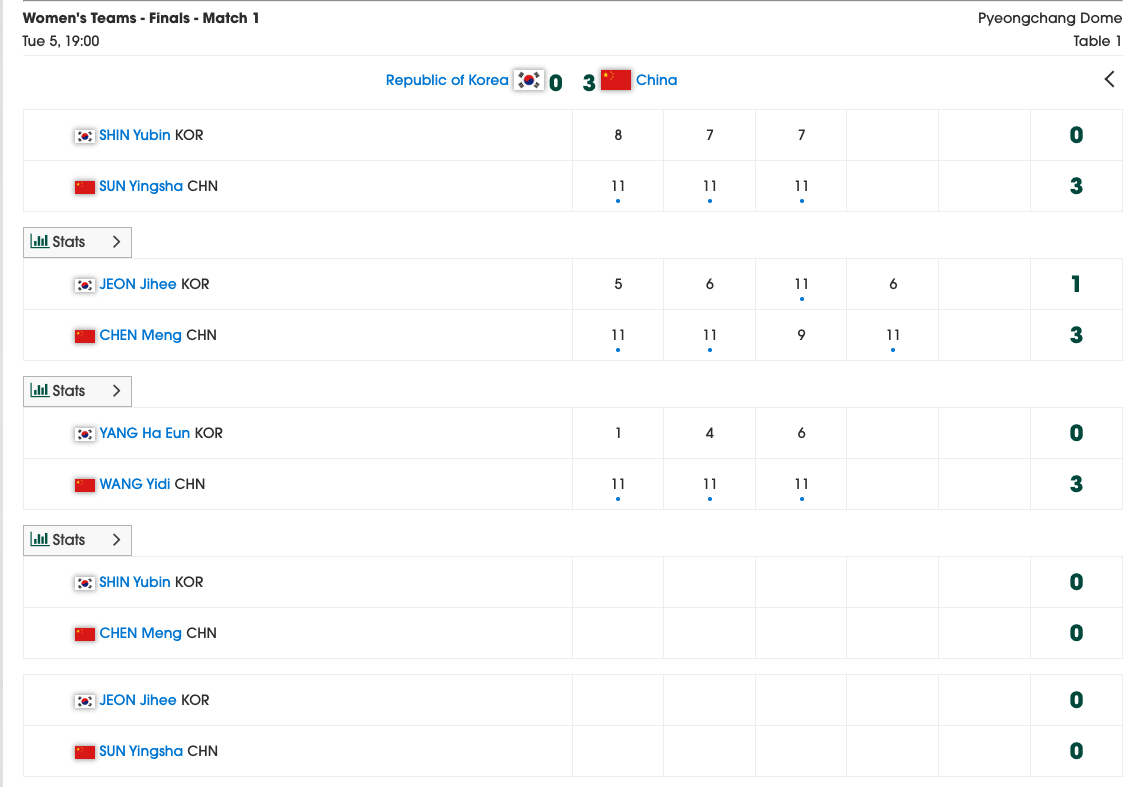This screenshot has width=1143, height=787.
Task: Click Chinese flag beside SUN Yingsha, fifth match
Action: (85, 753)
